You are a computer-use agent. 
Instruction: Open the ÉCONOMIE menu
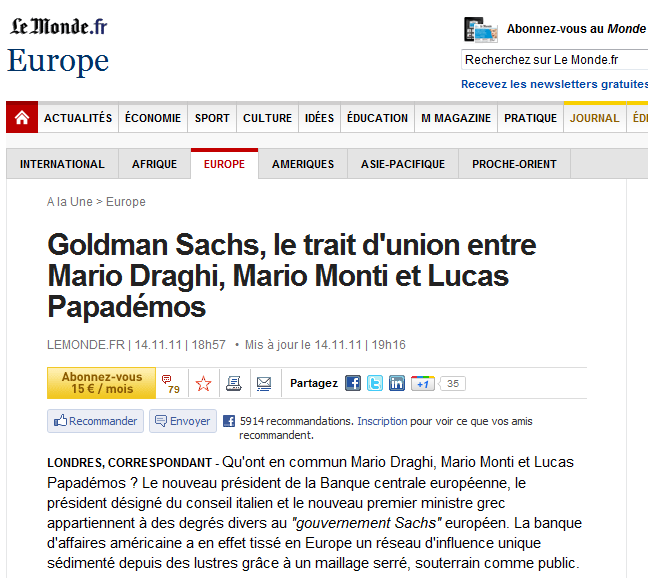[x=153, y=118]
